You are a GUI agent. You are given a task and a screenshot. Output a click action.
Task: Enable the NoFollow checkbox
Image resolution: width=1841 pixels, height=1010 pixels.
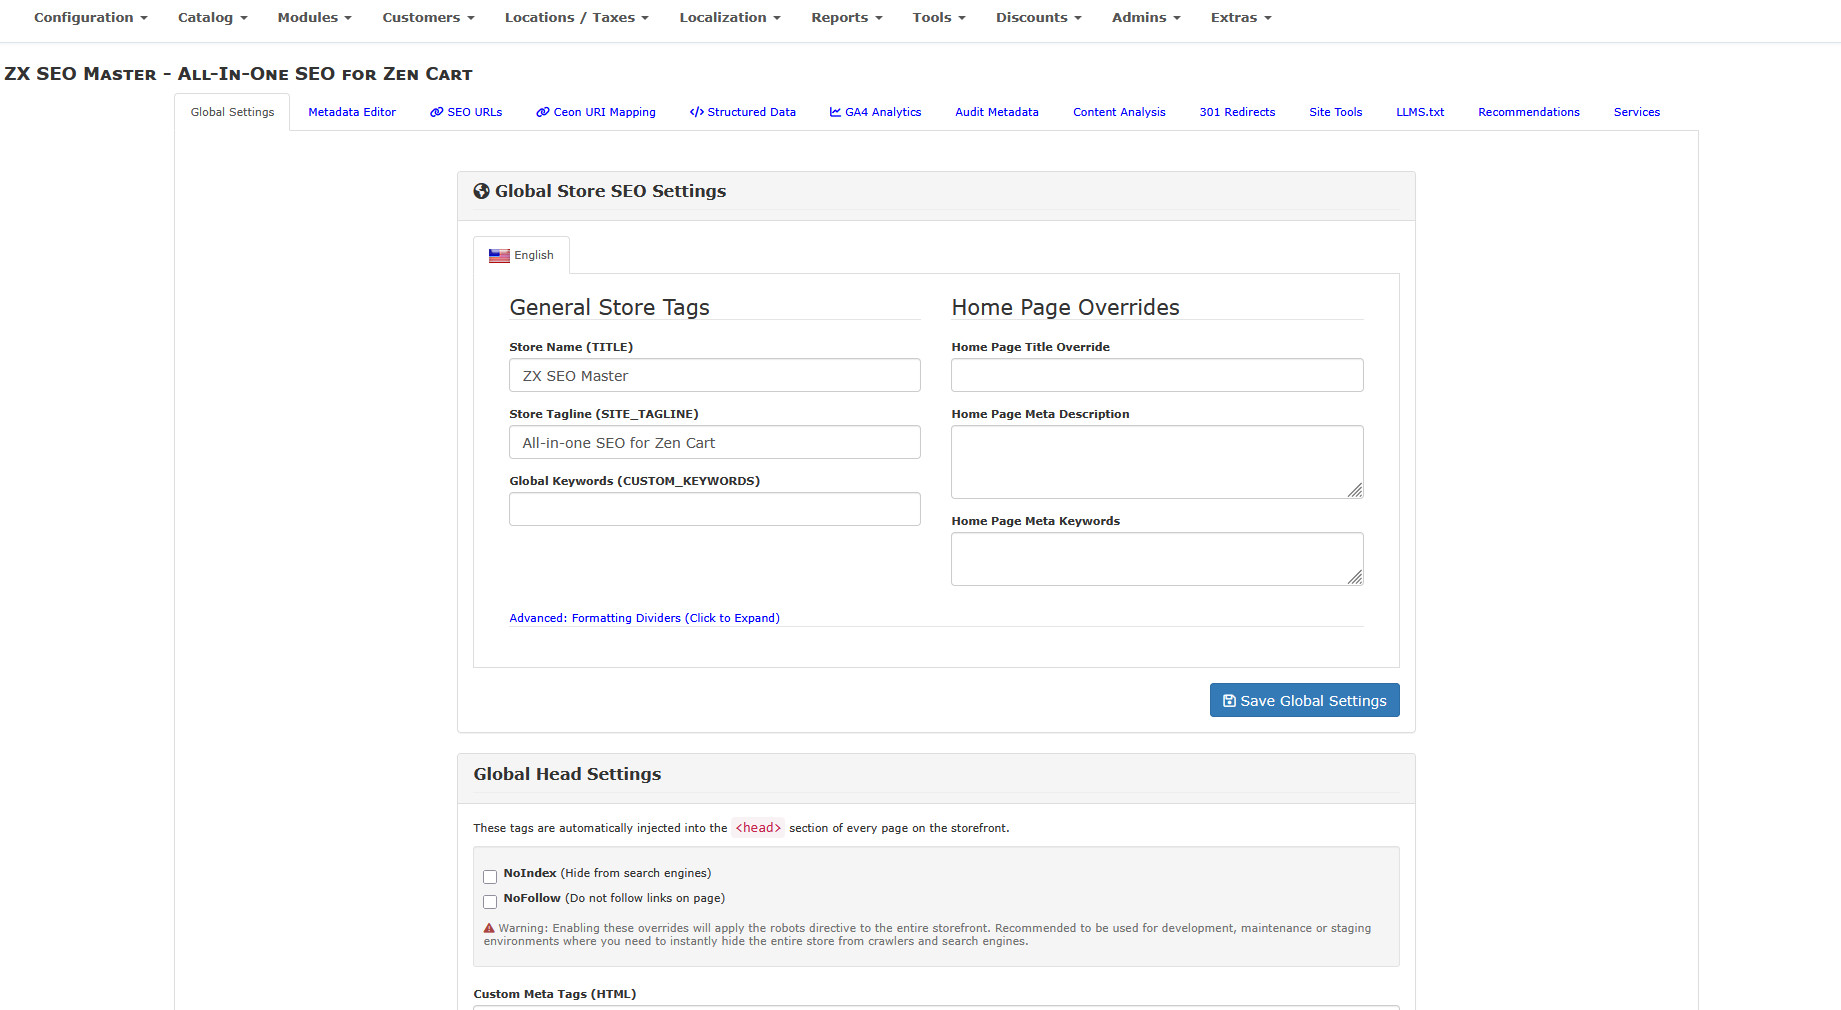(490, 902)
